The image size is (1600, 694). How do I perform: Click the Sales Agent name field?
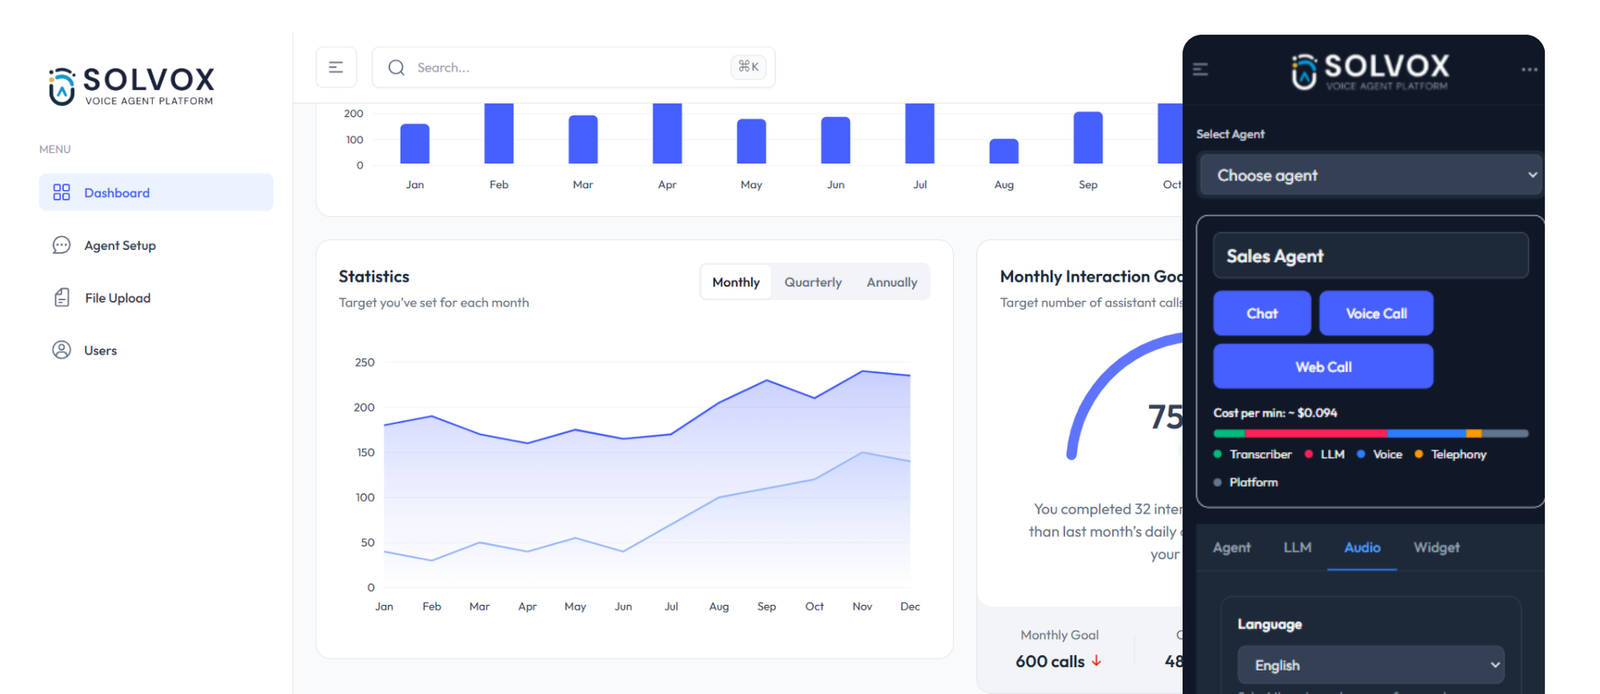[x=1370, y=256]
